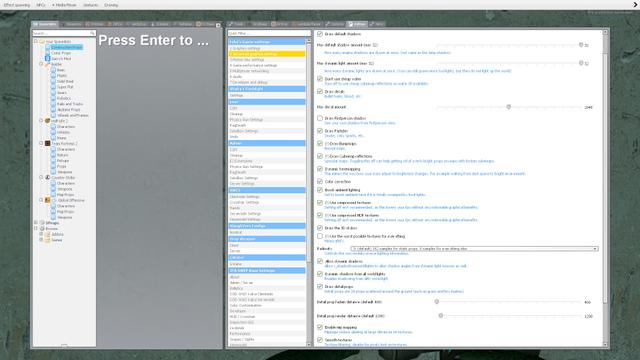
Task: Select the highlighted Utilities tab in right panel
Action: pyautogui.click(x=357, y=24)
